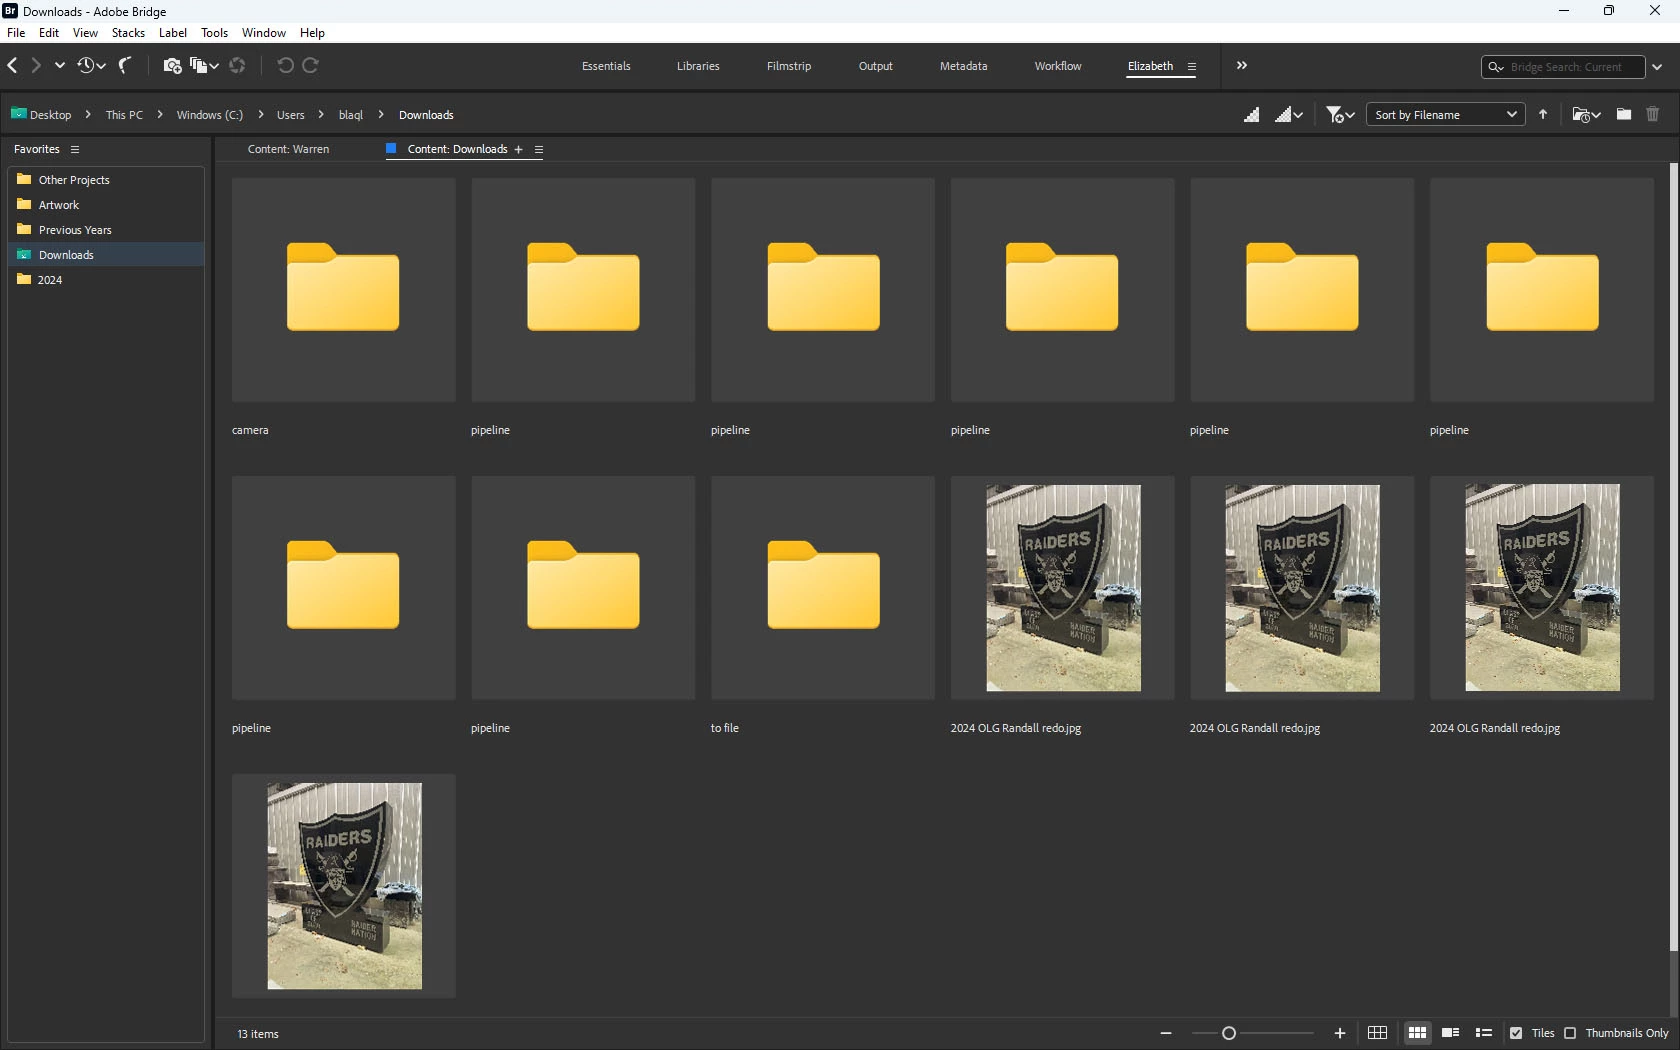Viewport: 1680px width, 1050px height.
Task: Click the delete trash icon
Action: click(1653, 115)
